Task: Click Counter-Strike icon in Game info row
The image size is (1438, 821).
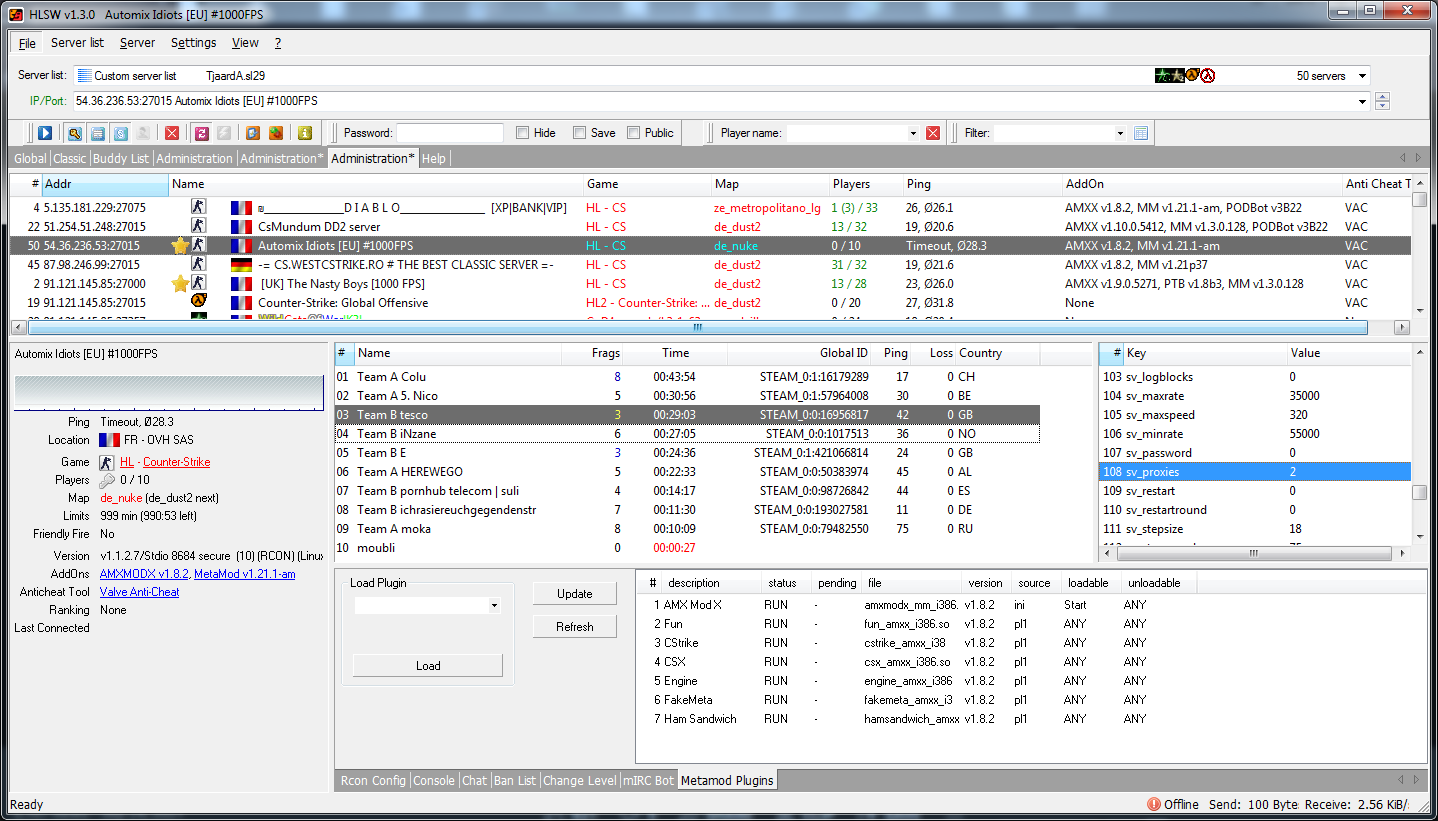Action: (107, 462)
